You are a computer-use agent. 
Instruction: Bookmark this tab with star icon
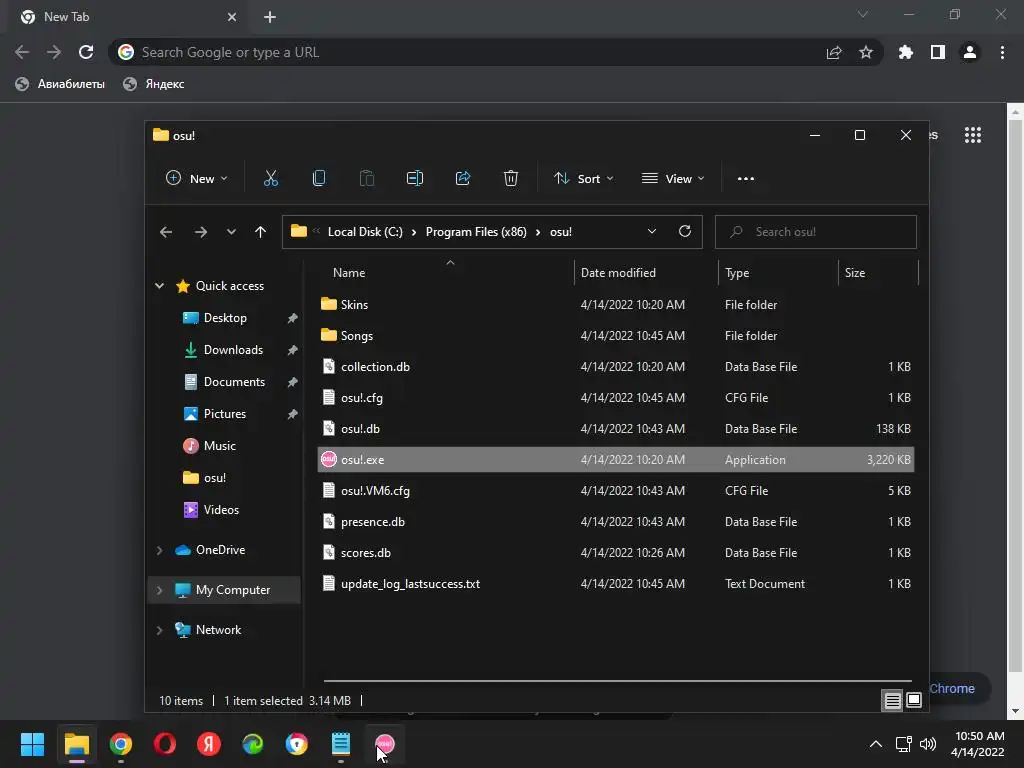pos(866,52)
